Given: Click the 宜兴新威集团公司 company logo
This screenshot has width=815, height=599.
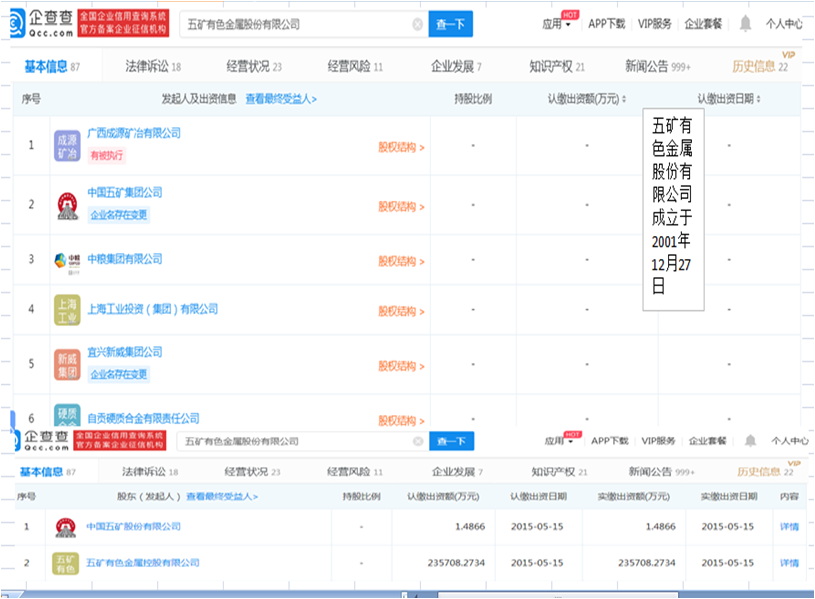Looking at the screenshot, I should [67, 364].
